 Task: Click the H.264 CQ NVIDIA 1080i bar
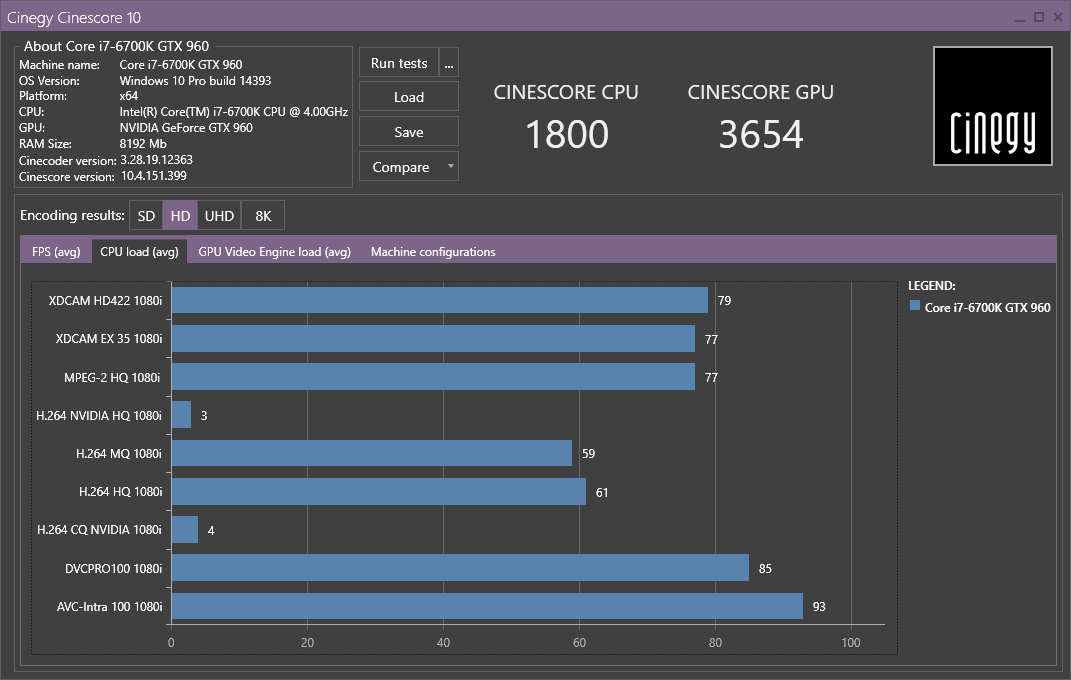coord(185,530)
